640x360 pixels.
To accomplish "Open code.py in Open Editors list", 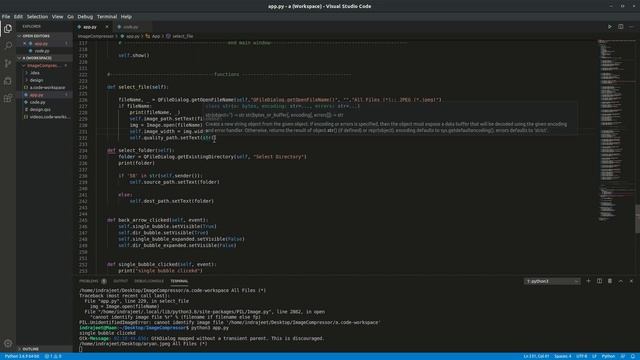I will point(42,51).
